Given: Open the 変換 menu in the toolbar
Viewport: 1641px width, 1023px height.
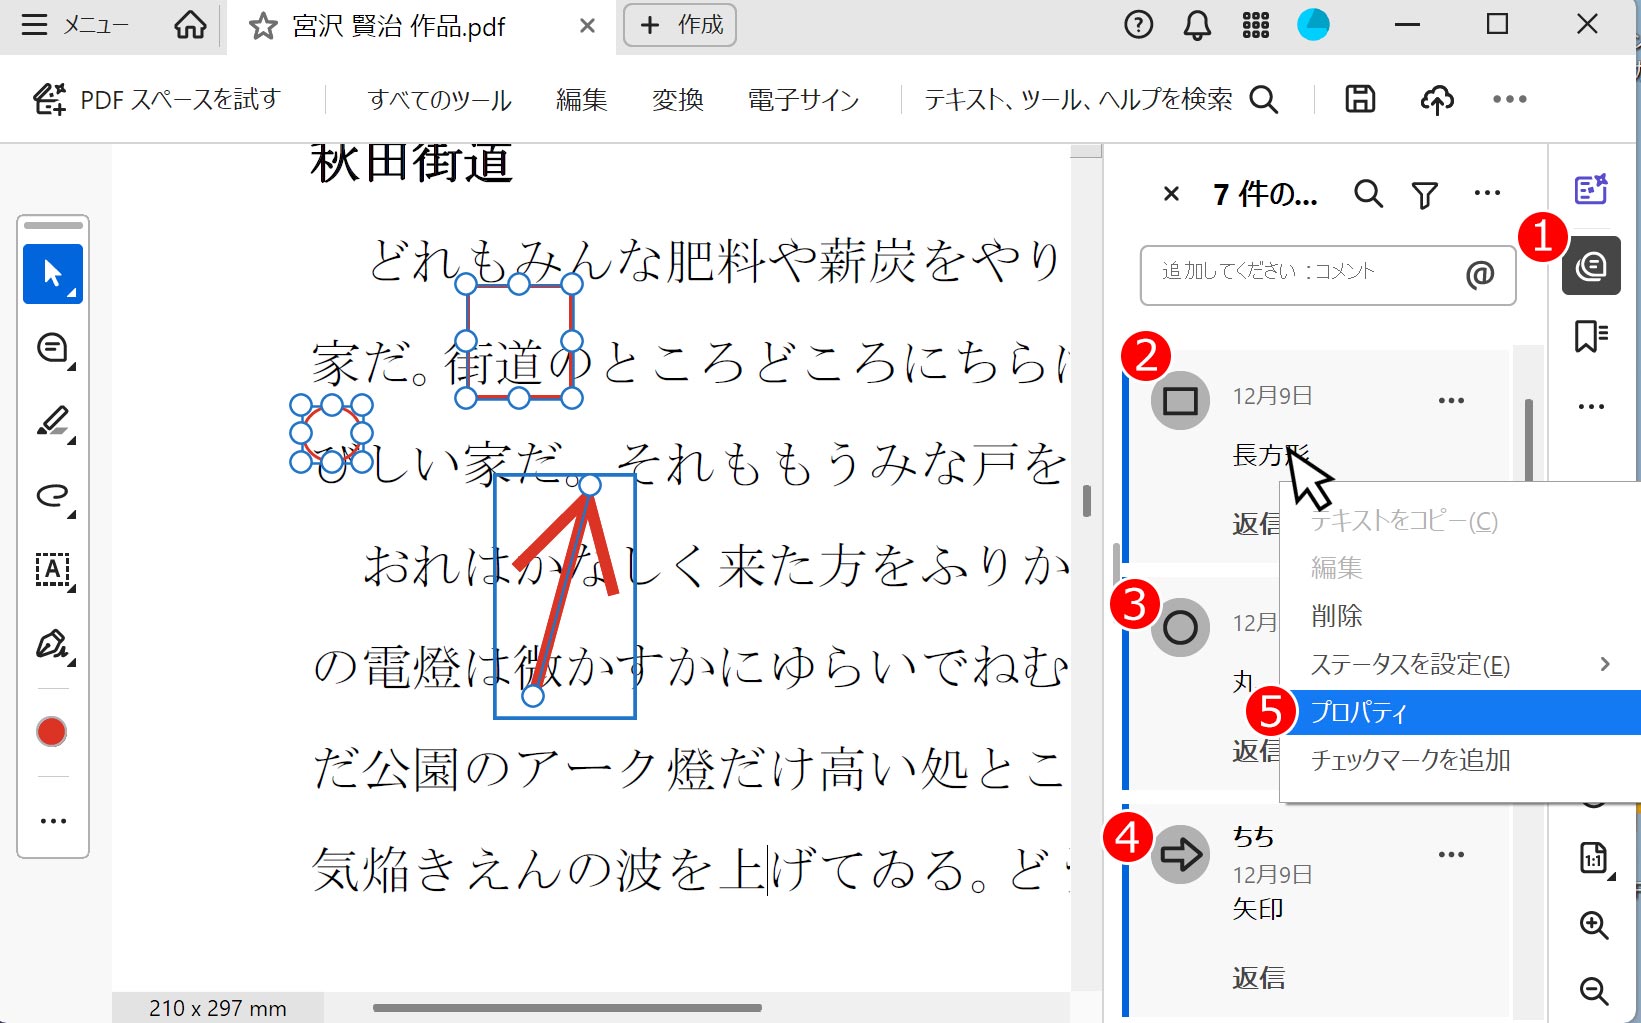Looking at the screenshot, I should tap(677, 99).
